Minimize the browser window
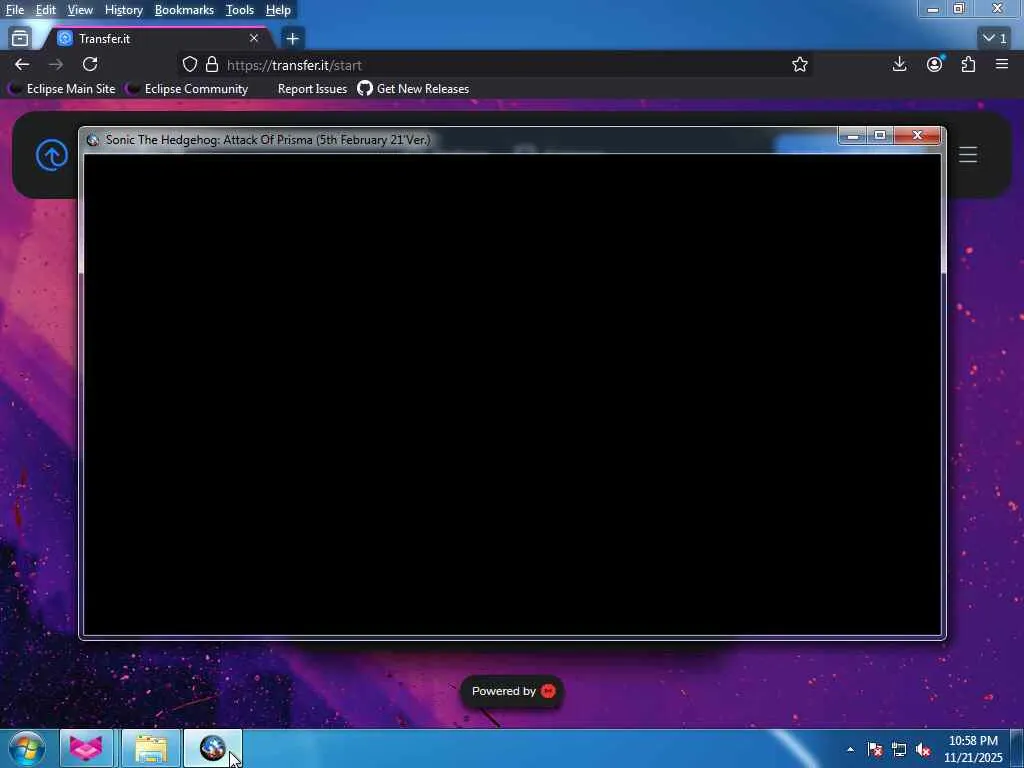The width and height of the screenshot is (1024, 768). [933, 9]
